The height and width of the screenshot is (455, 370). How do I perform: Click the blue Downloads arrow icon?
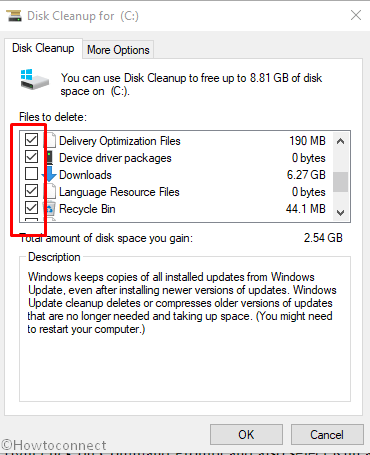tap(50, 174)
